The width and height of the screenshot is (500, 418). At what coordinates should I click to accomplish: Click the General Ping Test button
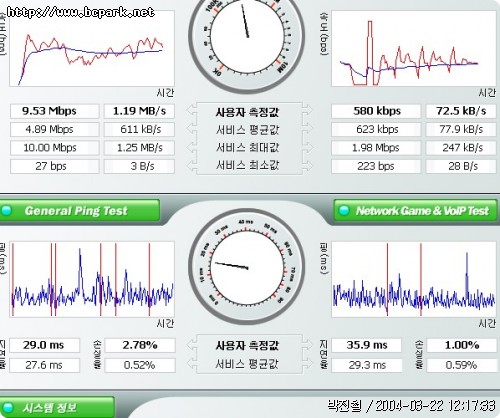tap(79, 210)
